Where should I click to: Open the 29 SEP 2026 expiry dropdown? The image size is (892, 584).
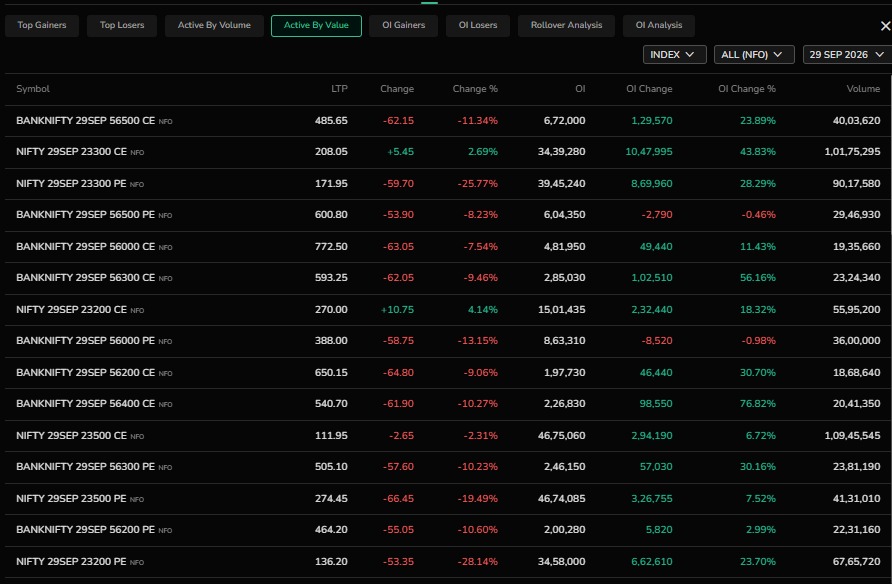pos(847,55)
